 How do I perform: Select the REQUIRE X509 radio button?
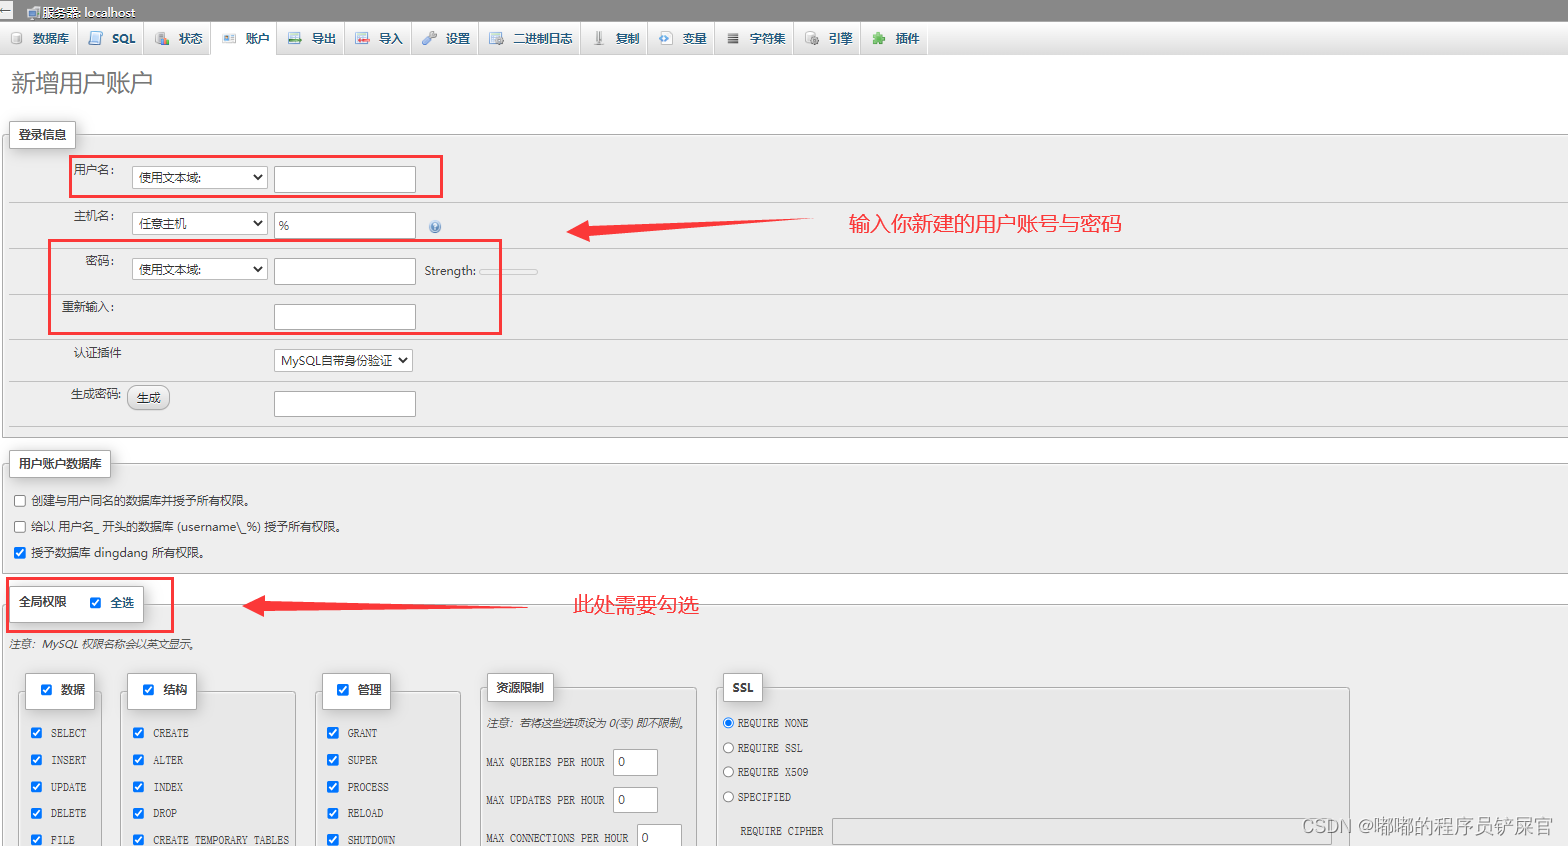pos(729,772)
